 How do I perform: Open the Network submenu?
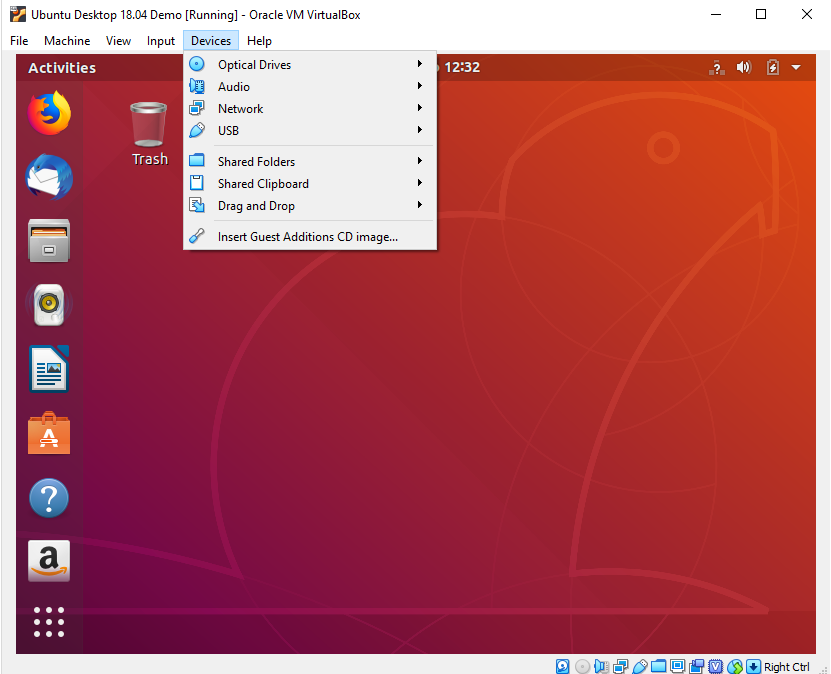coord(310,109)
